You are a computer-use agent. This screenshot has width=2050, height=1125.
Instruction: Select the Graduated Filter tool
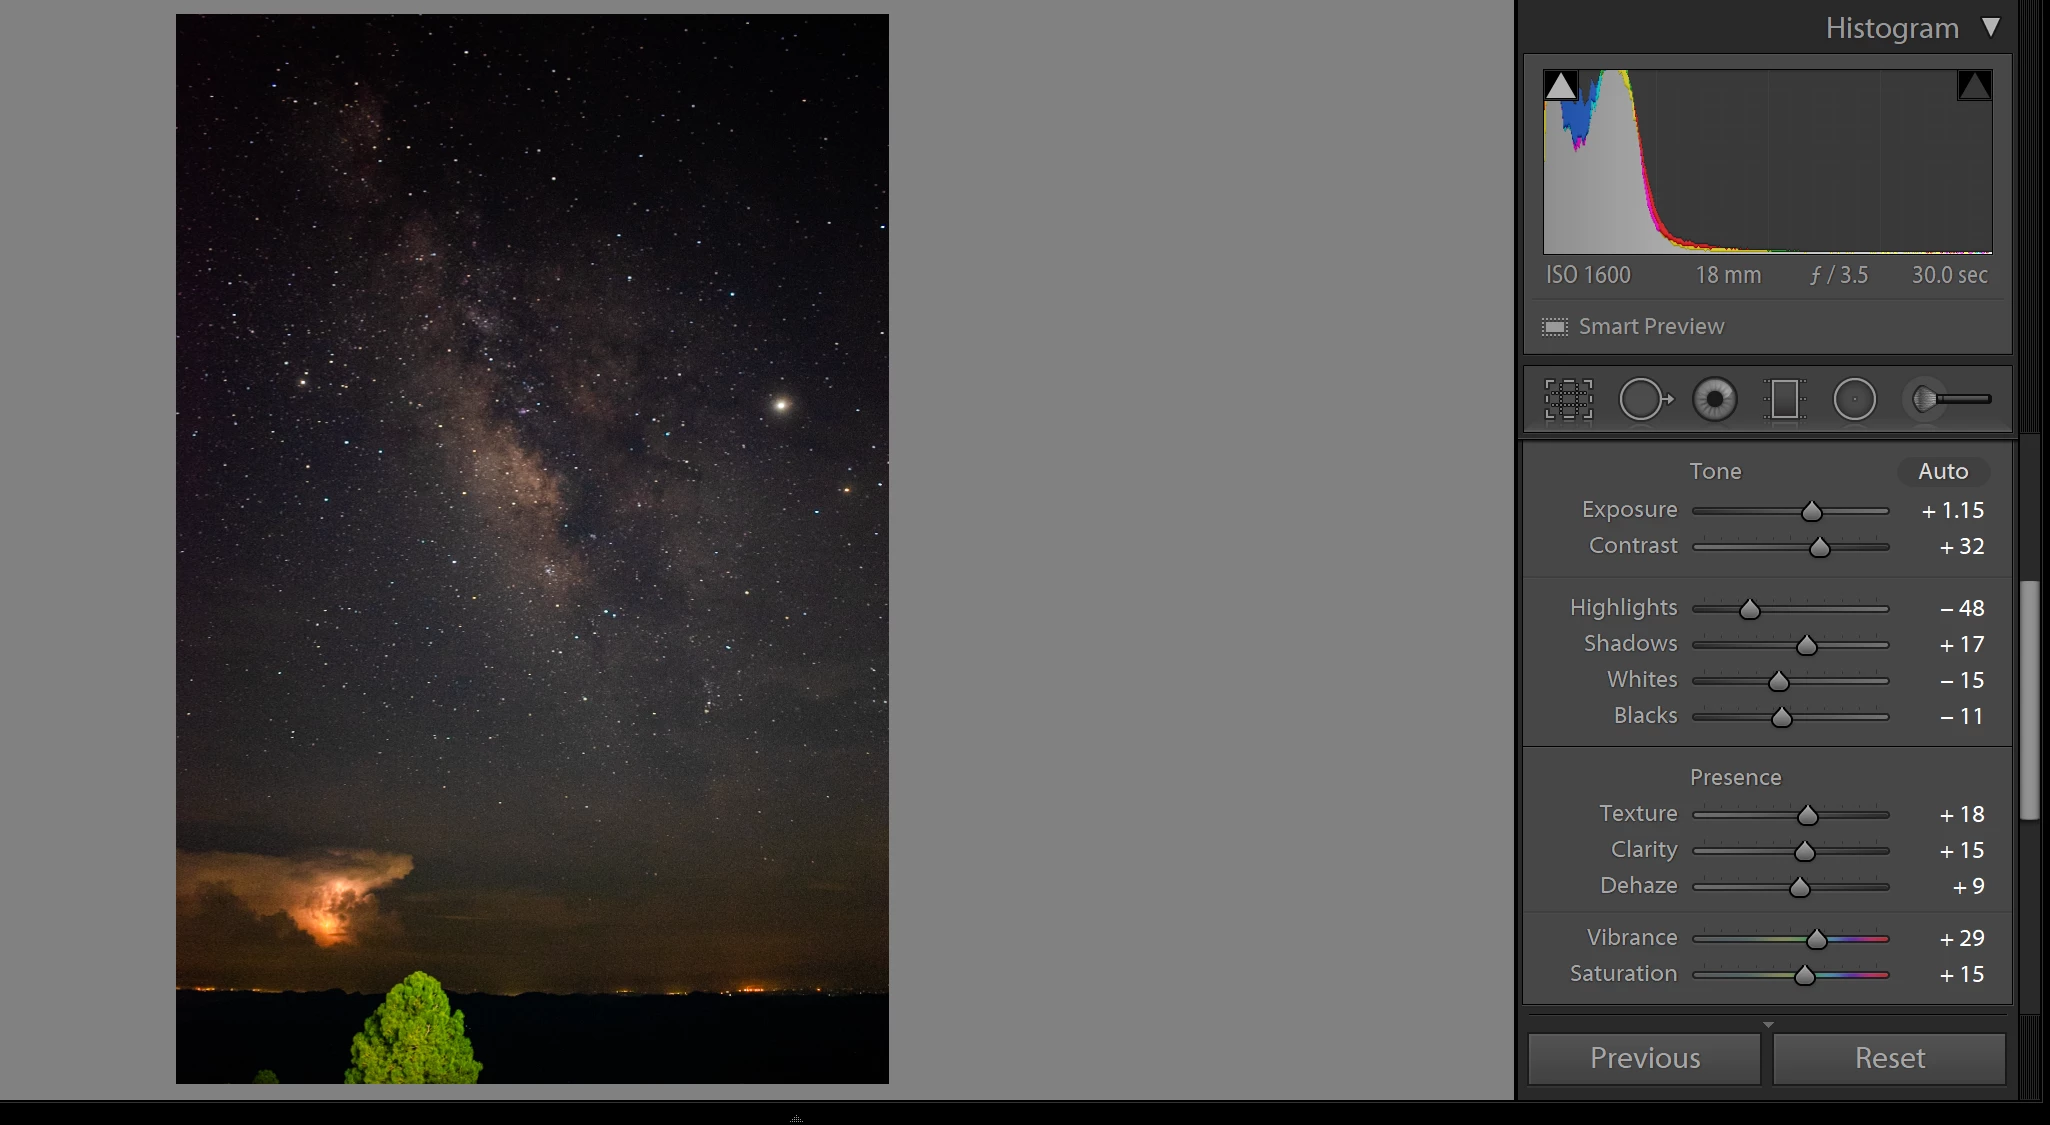pos(1784,400)
